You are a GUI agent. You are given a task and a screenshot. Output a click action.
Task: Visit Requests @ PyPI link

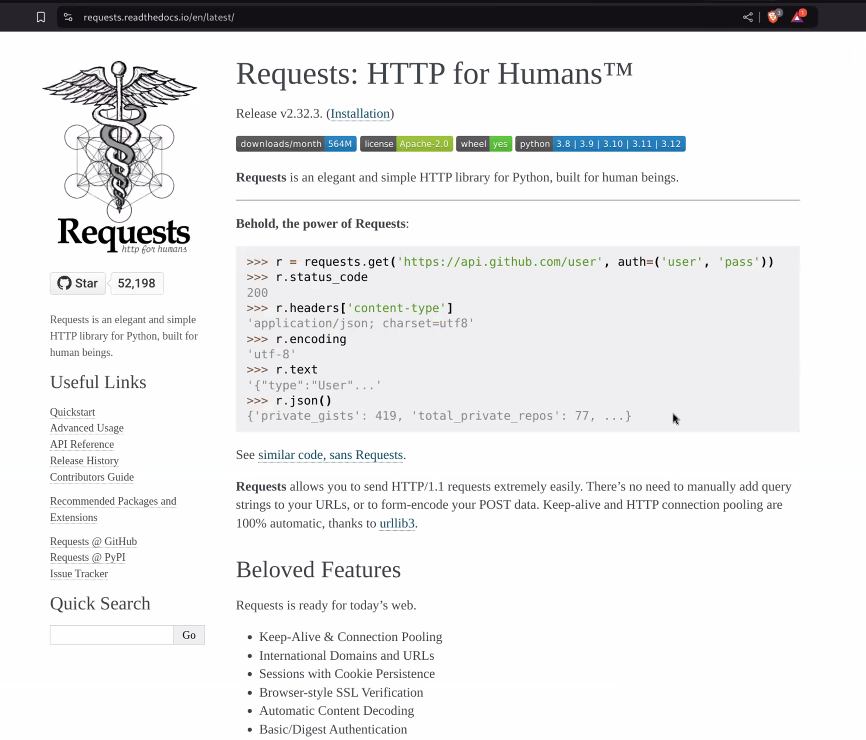[88, 558]
